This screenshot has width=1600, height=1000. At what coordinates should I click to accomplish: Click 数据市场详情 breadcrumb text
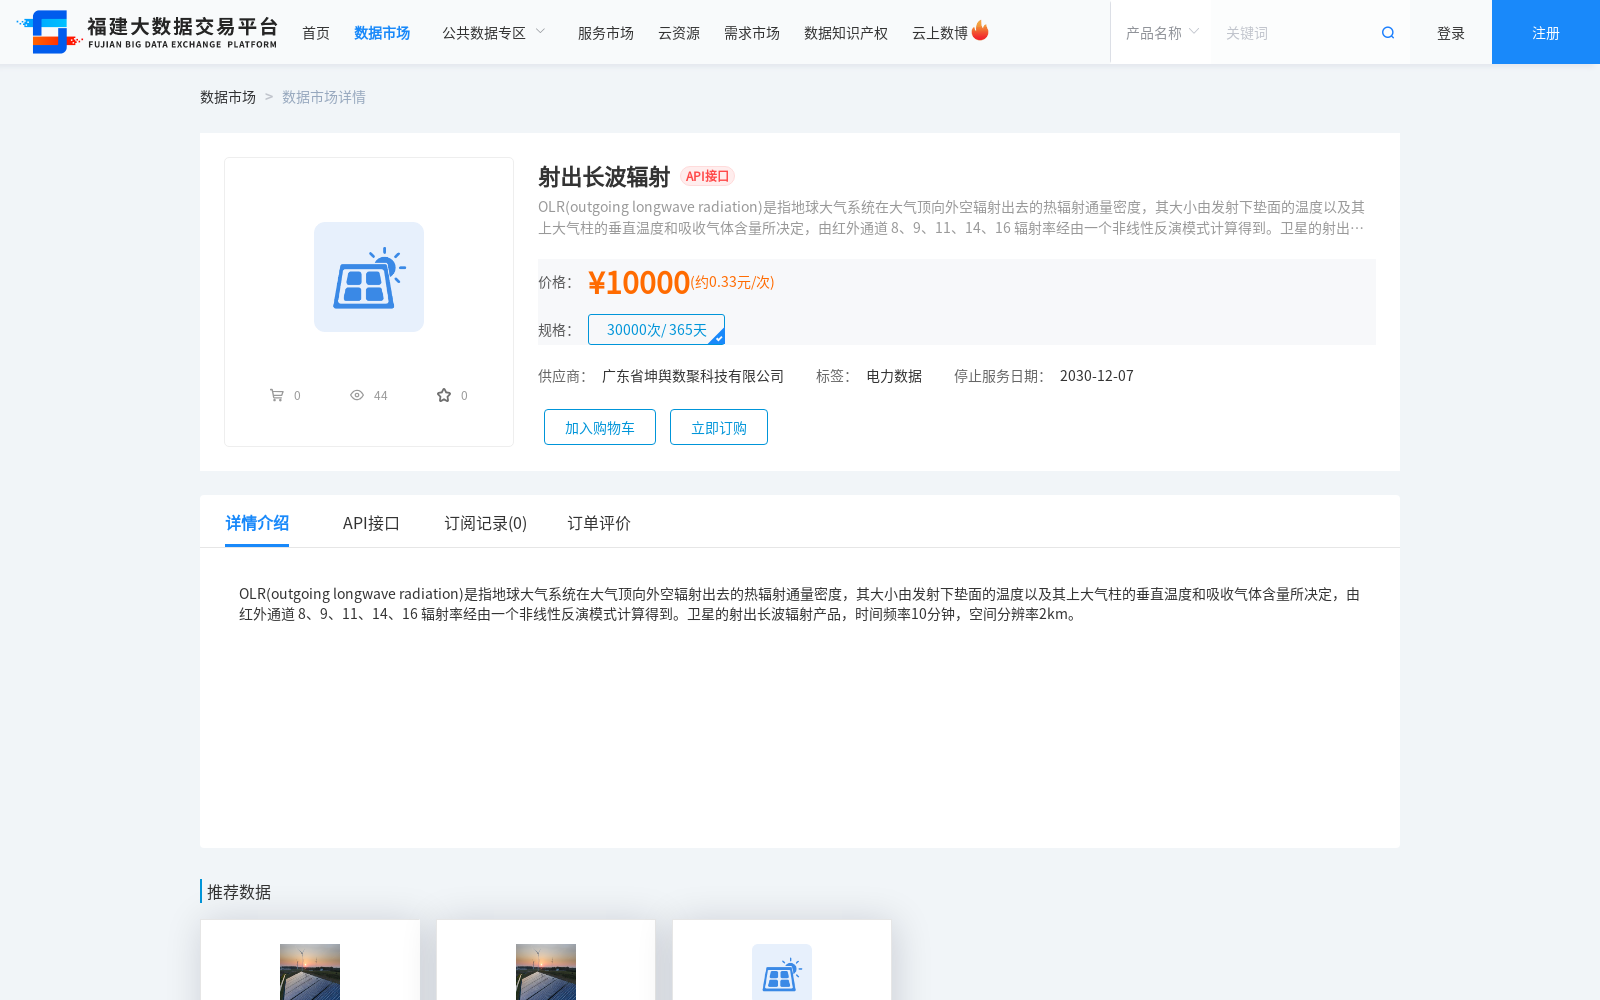pyautogui.click(x=324, y=97)
